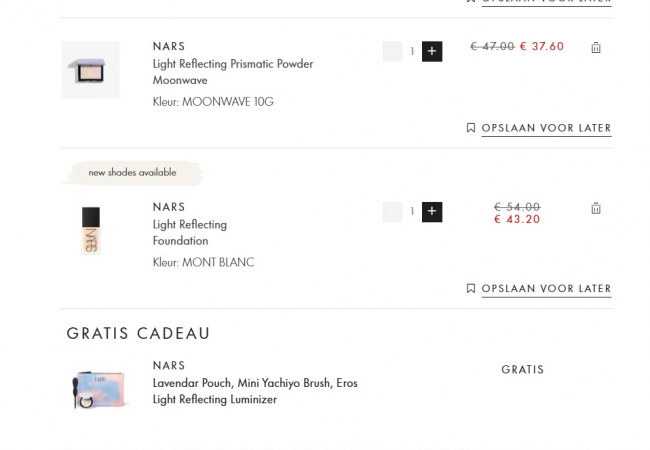Remove Light Reflecting Foundation via trash icon
650x450 pixels.
click(596, 208)
